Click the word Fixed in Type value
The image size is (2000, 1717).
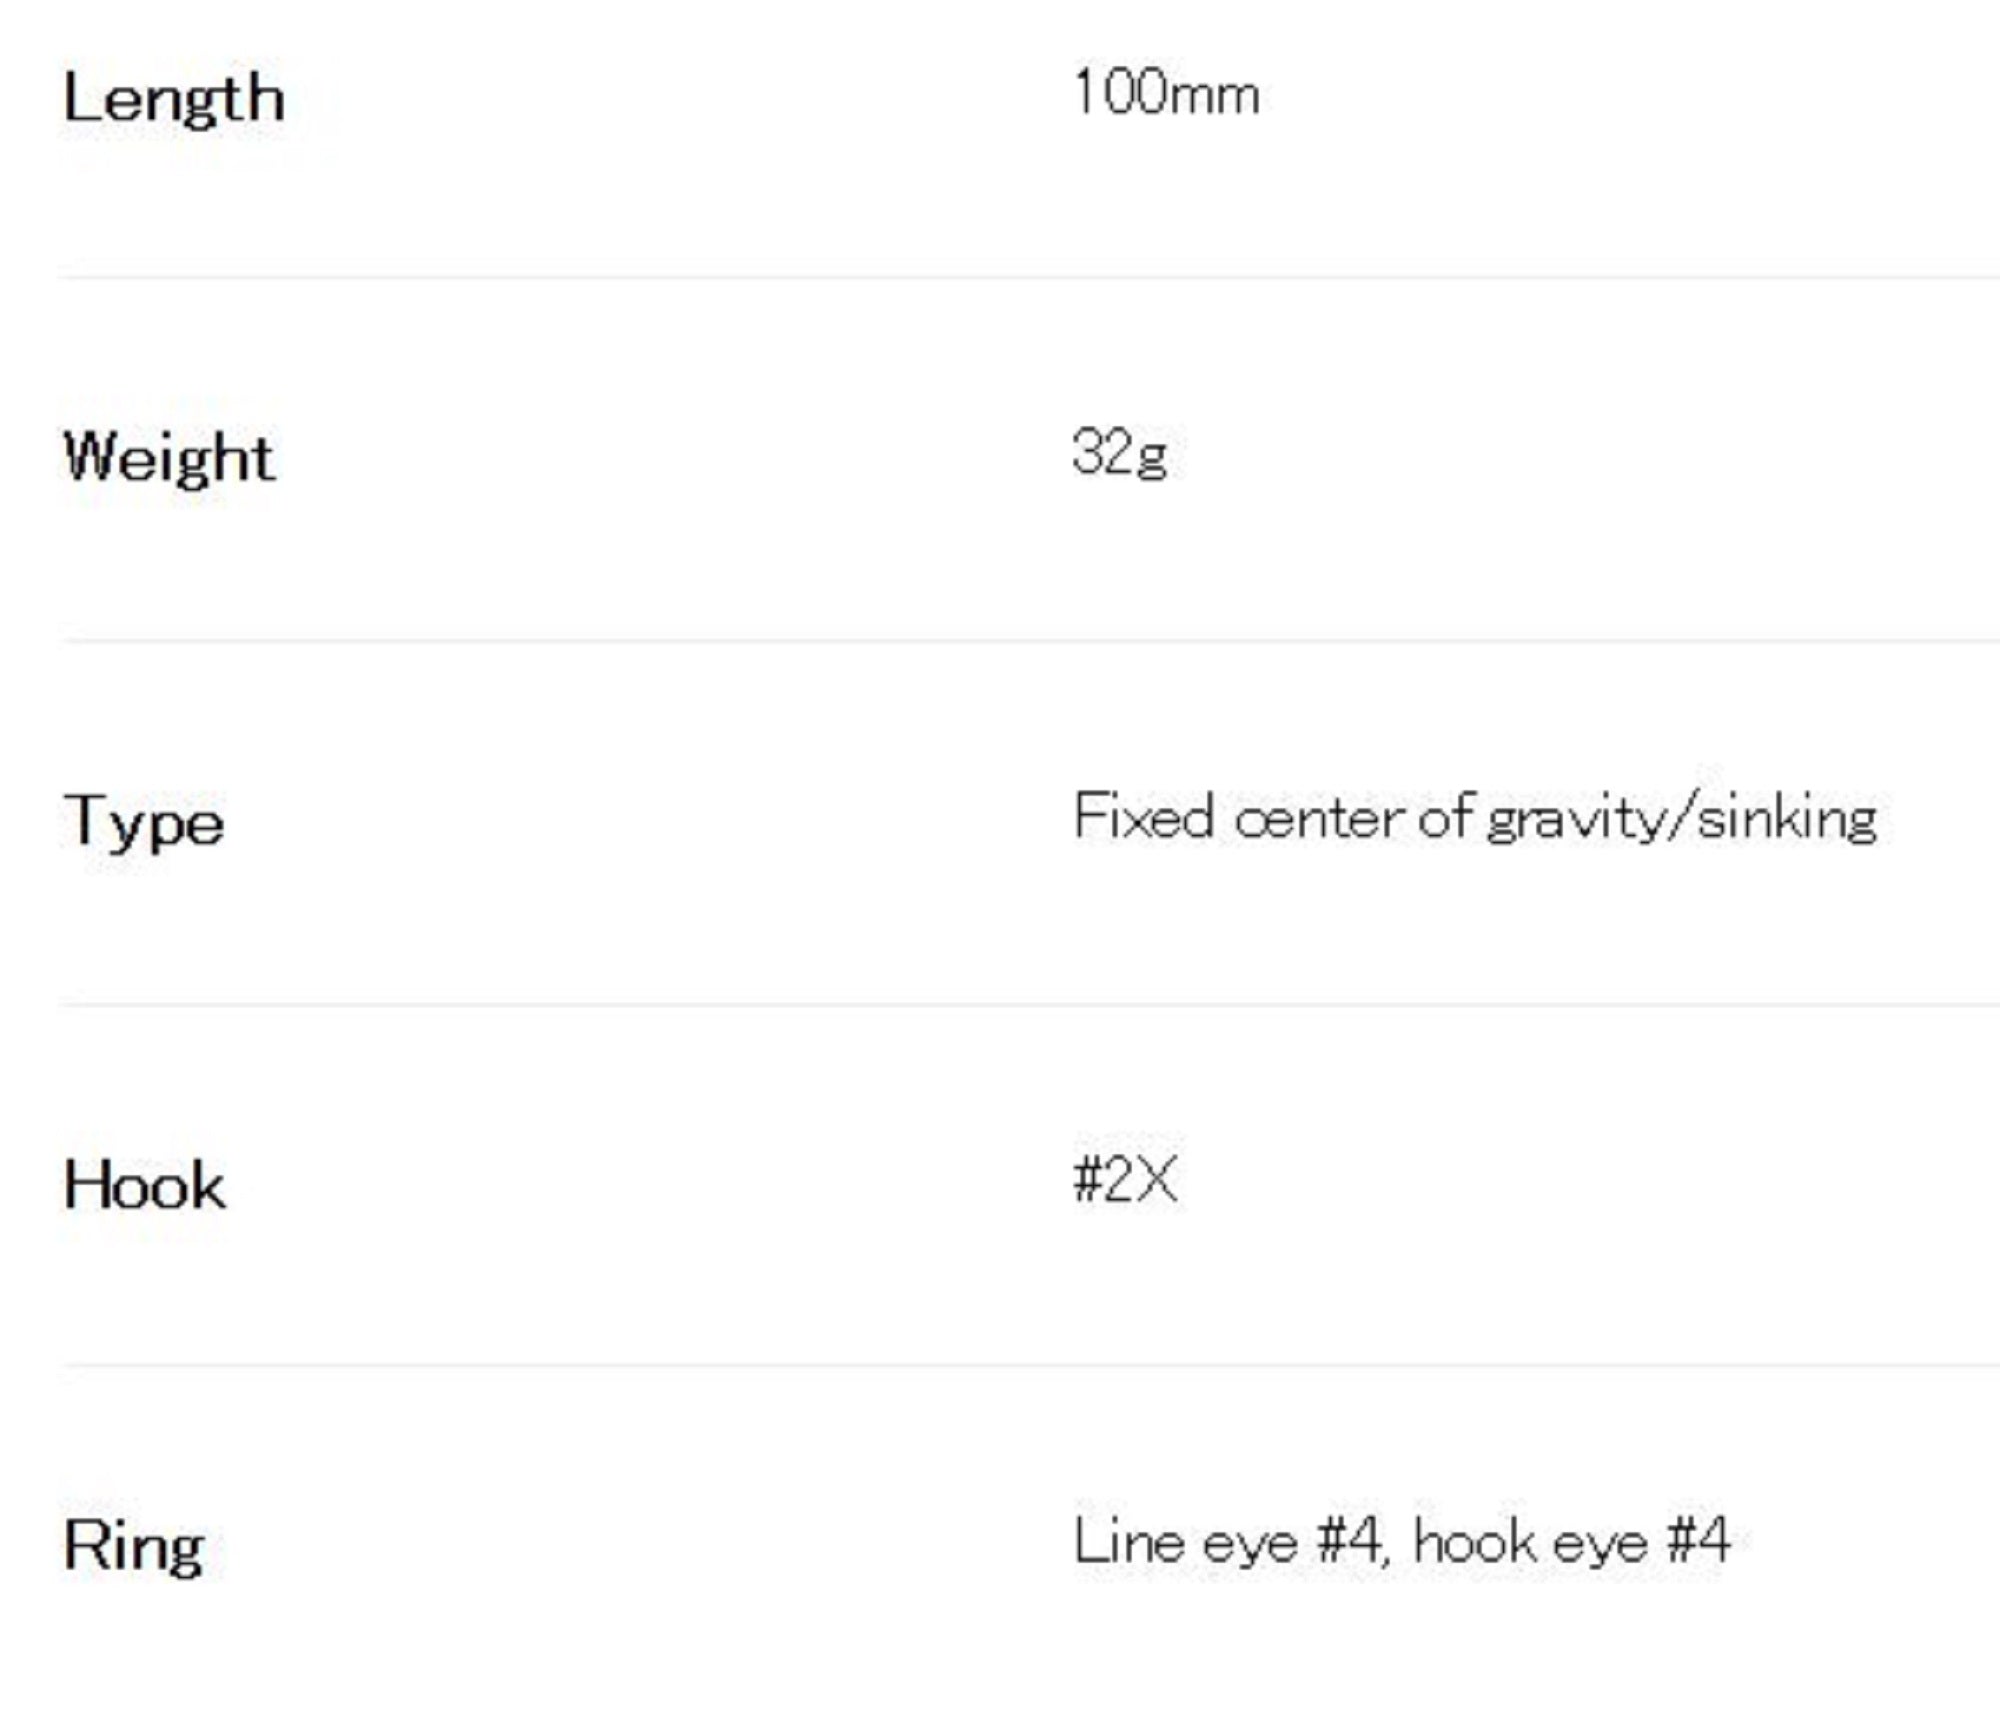(x=1144, y=816)
